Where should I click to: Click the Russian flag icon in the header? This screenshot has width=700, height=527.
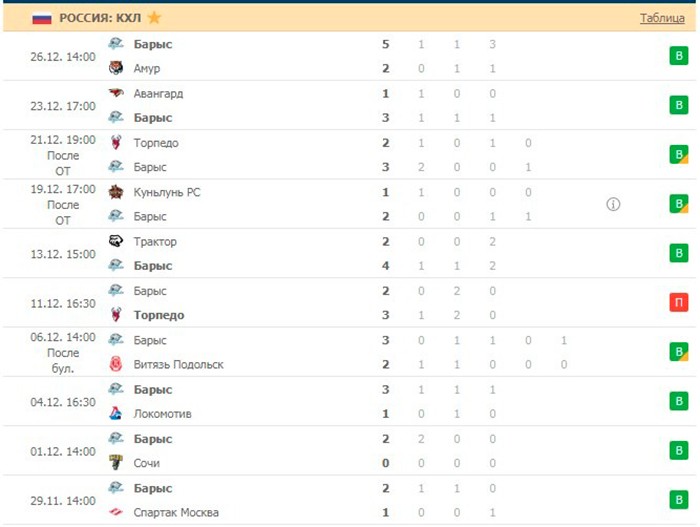42,18
